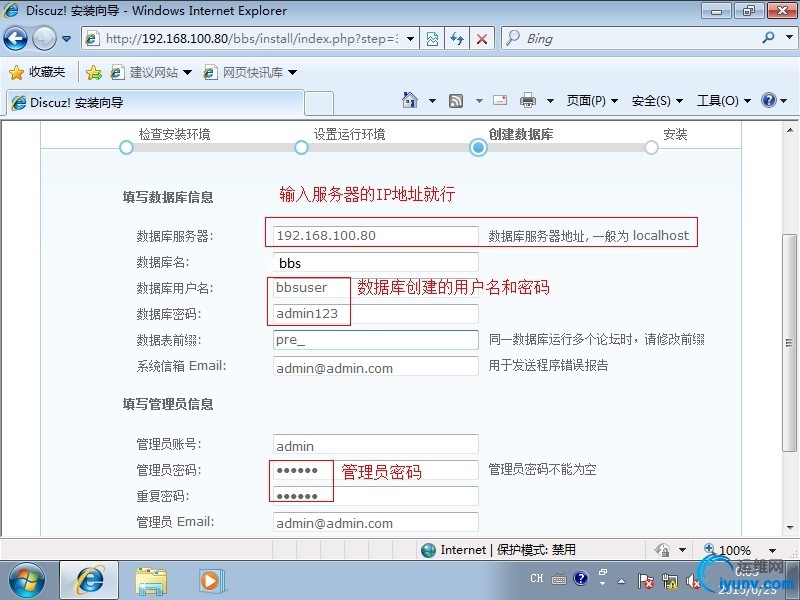800x600 pixels.
Task: Click the 数据表前缀 field with pre_
Action: (376, 340)
